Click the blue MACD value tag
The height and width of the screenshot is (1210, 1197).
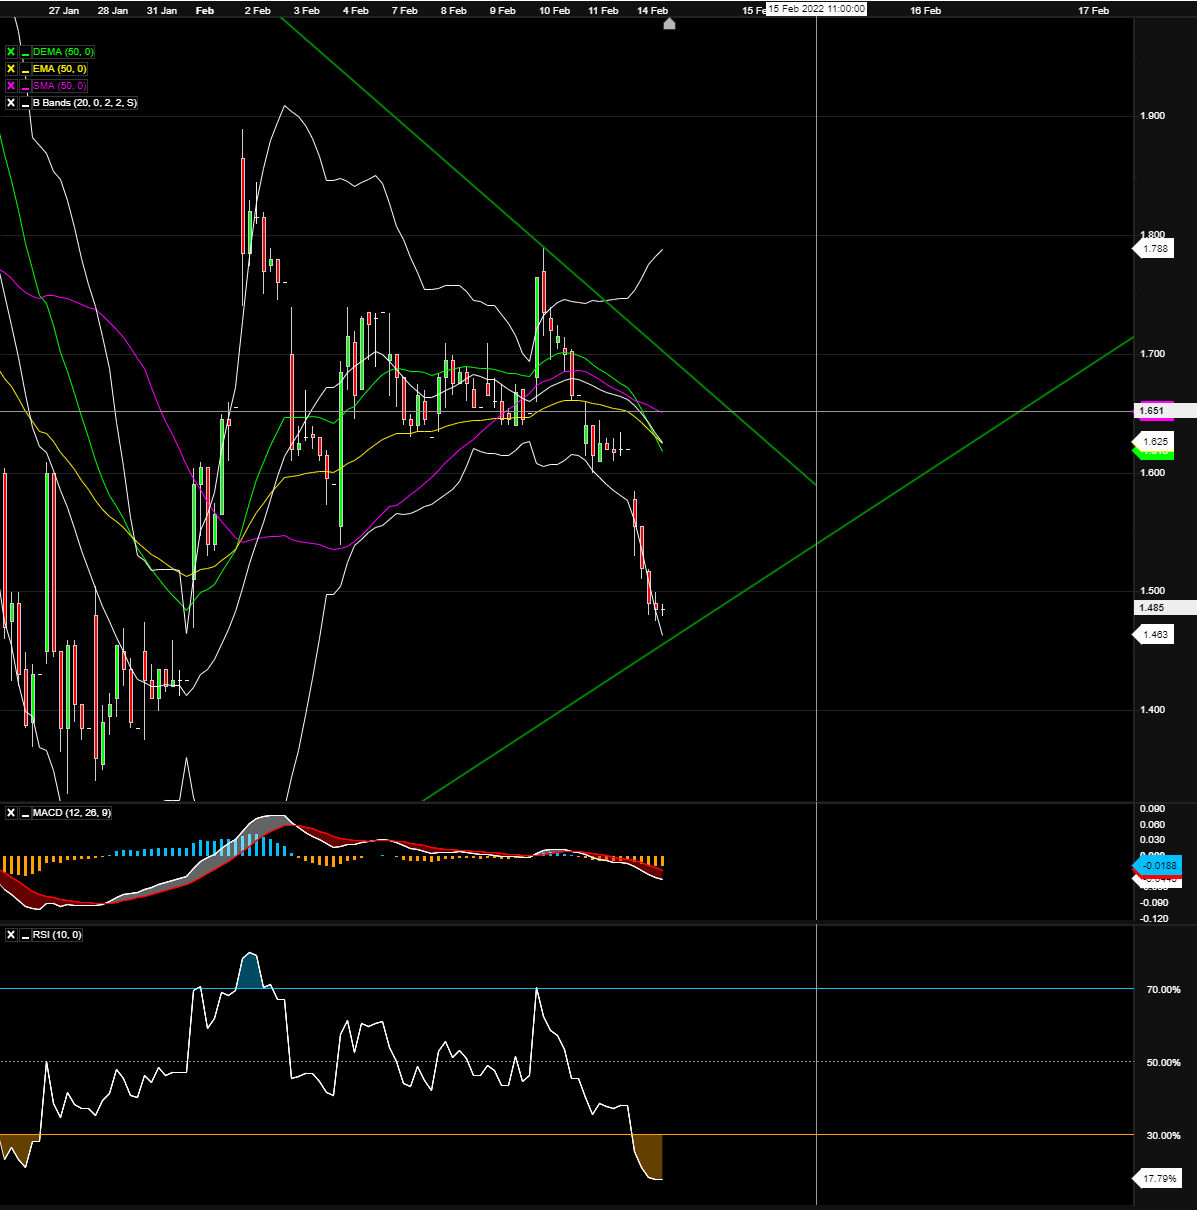[x=1158, y=866]
